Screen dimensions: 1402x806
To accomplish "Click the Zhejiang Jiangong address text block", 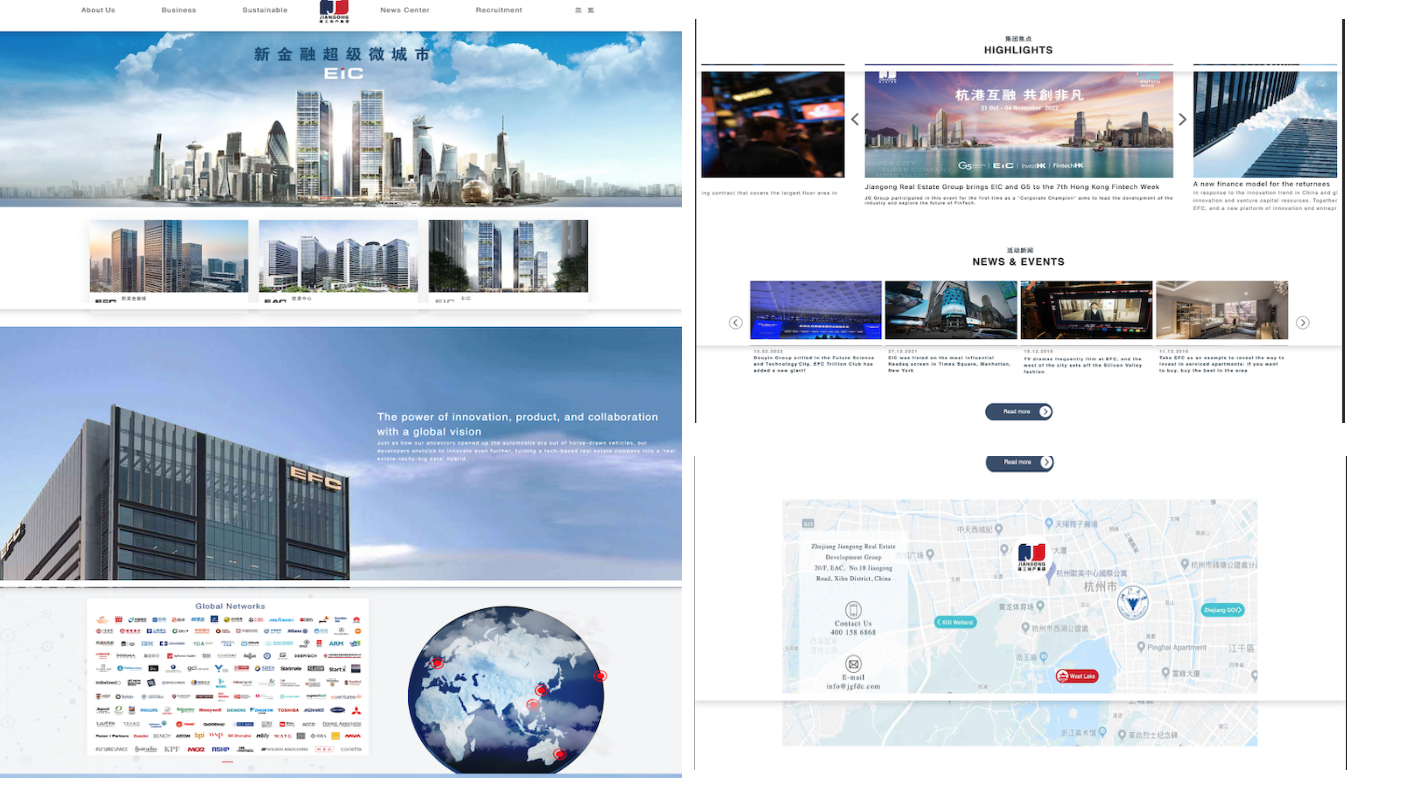I will click(853, 562).
